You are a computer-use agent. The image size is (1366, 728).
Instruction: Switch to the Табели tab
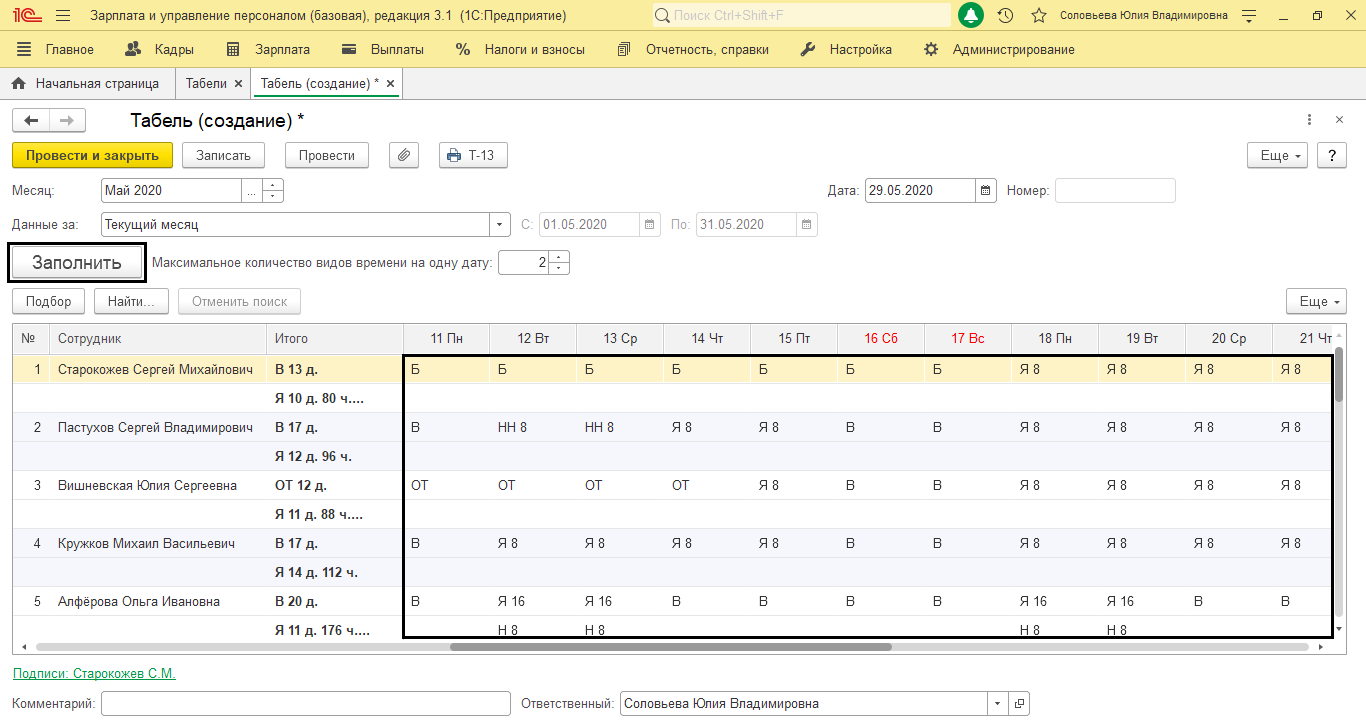[206, 84]
